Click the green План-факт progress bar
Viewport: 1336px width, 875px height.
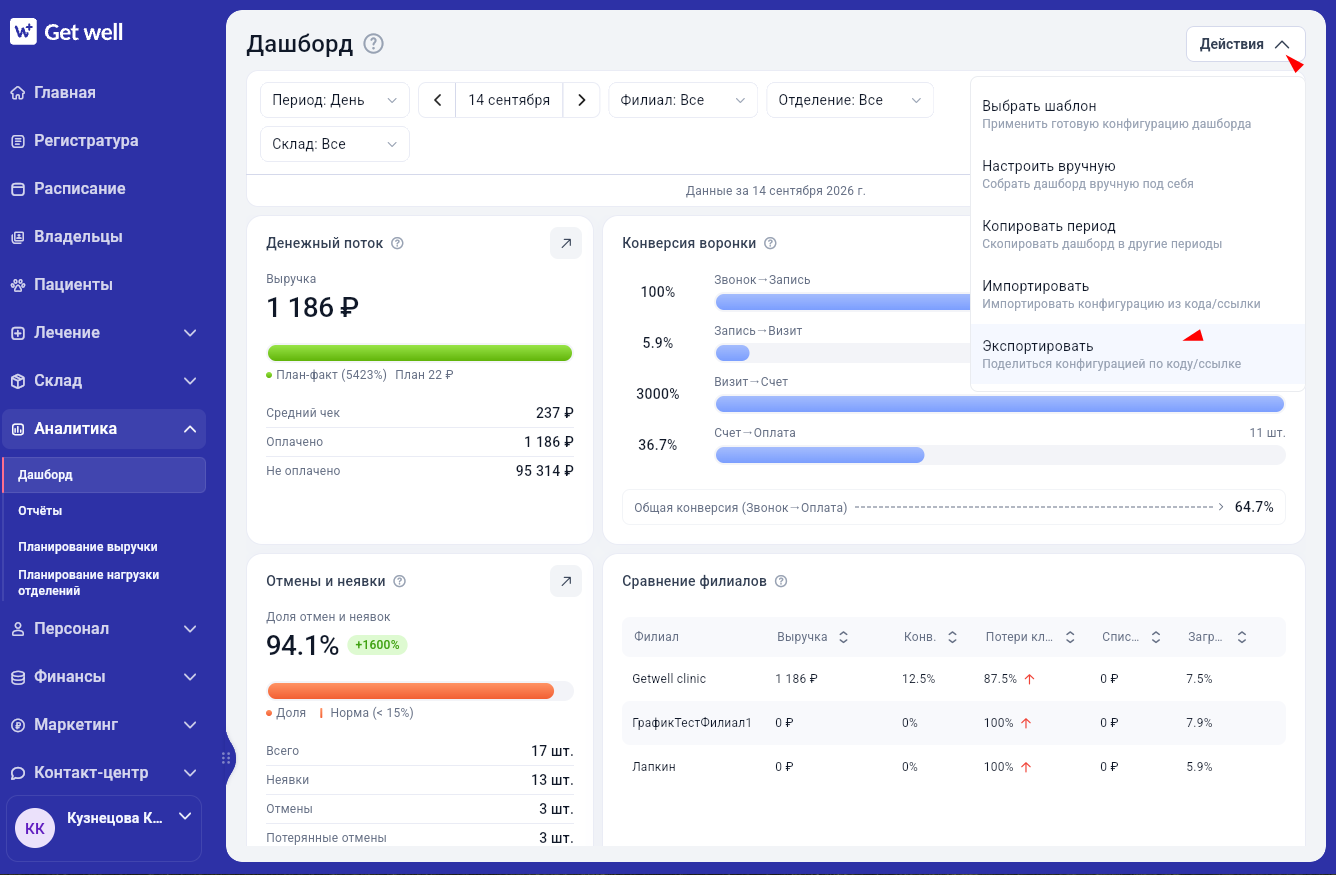[420, 353]
